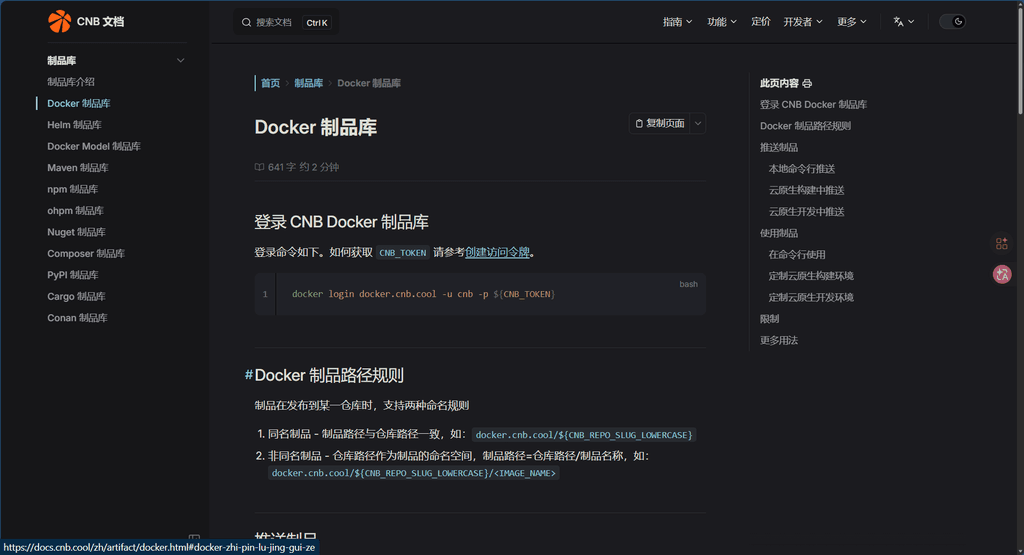This screenshot has width=1024, height=555.
Task: Open the 定价 page
Action: pos(761,22)
